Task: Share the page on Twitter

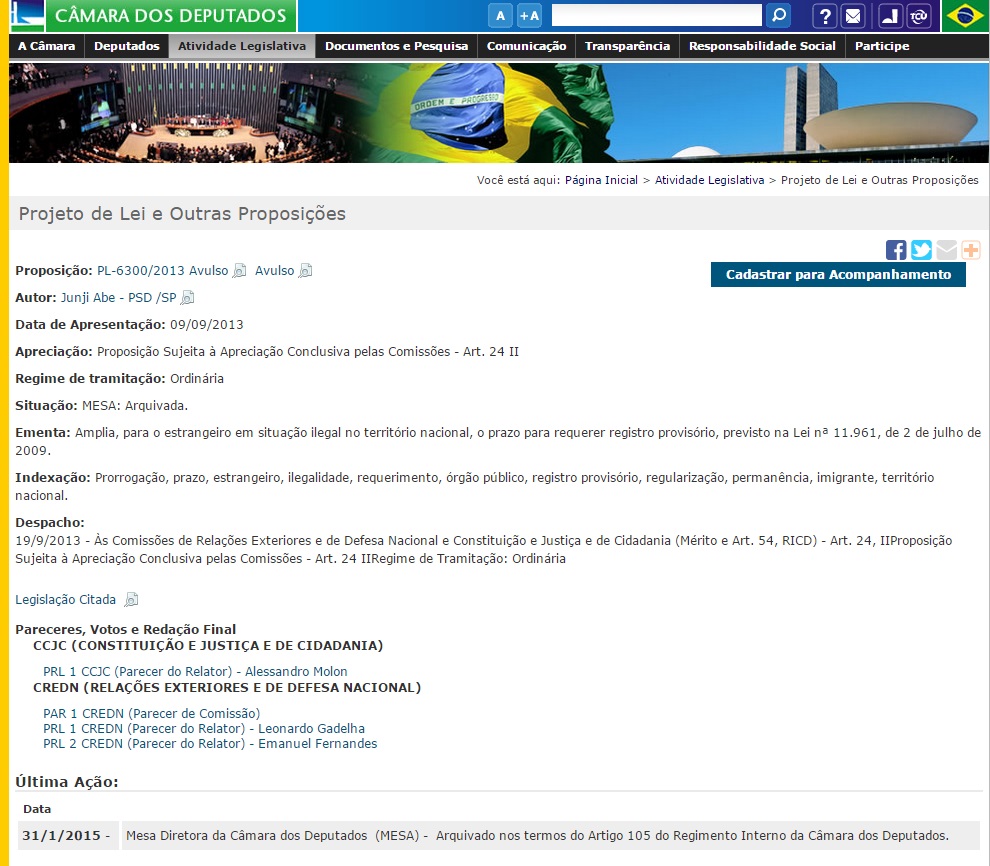Action: 921,250
